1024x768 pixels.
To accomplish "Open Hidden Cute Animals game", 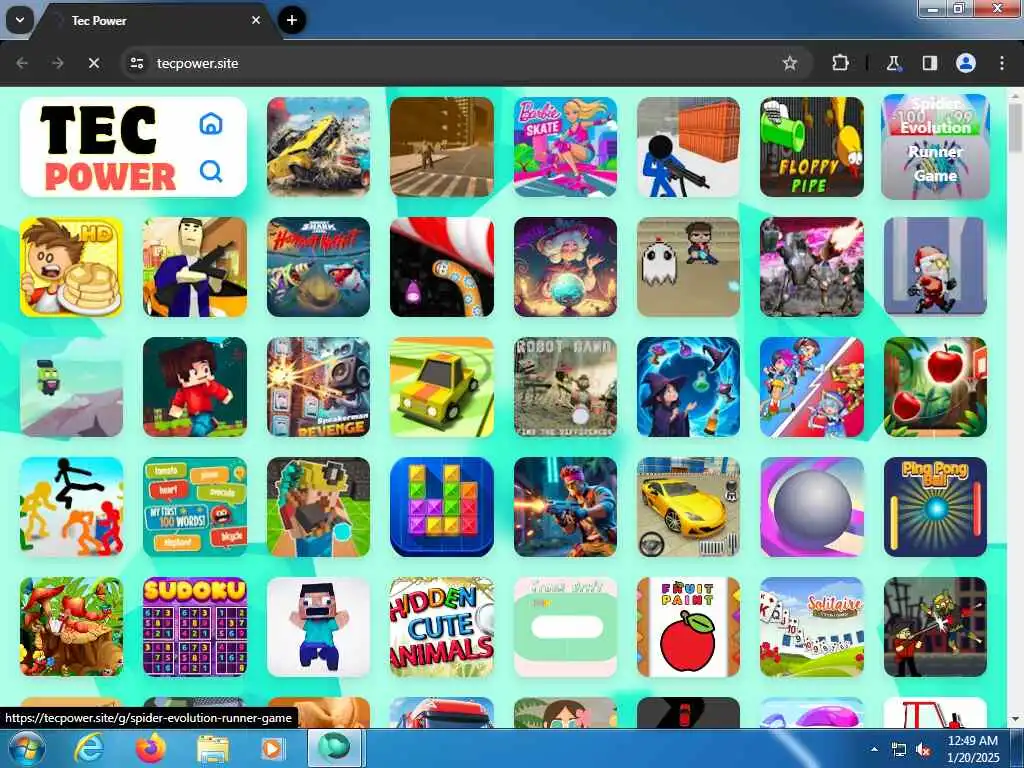I will click(x=441, y=627).
